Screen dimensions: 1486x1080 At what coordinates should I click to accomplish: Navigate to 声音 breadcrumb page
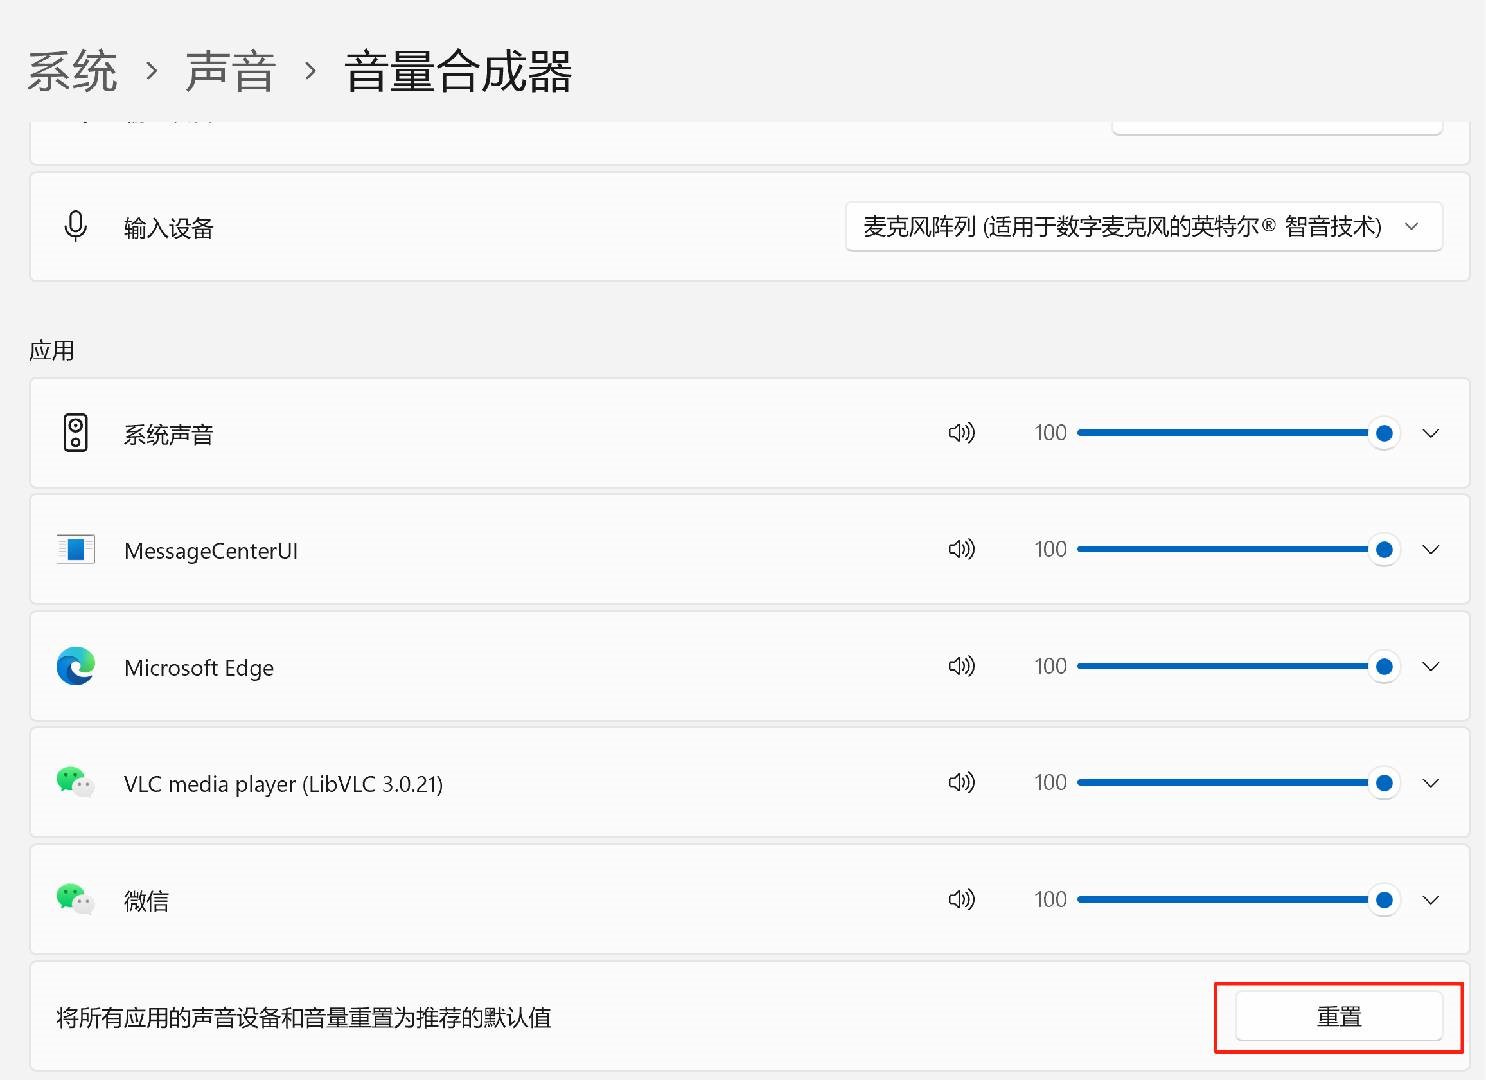[230, 72]
